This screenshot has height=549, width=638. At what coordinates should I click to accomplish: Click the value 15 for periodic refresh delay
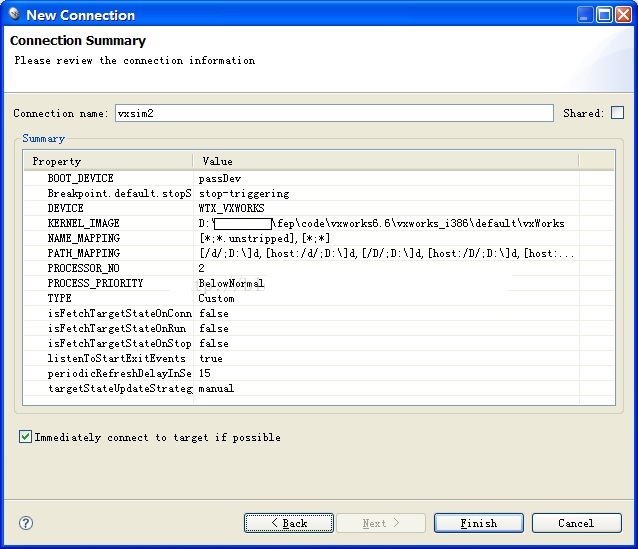pyautogui.click(x=205, y=373)
